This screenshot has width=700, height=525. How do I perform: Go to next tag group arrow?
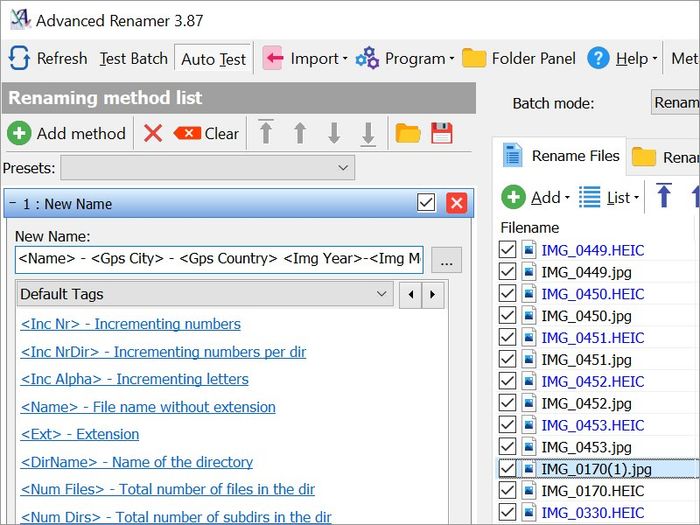(x=433, y=295)
